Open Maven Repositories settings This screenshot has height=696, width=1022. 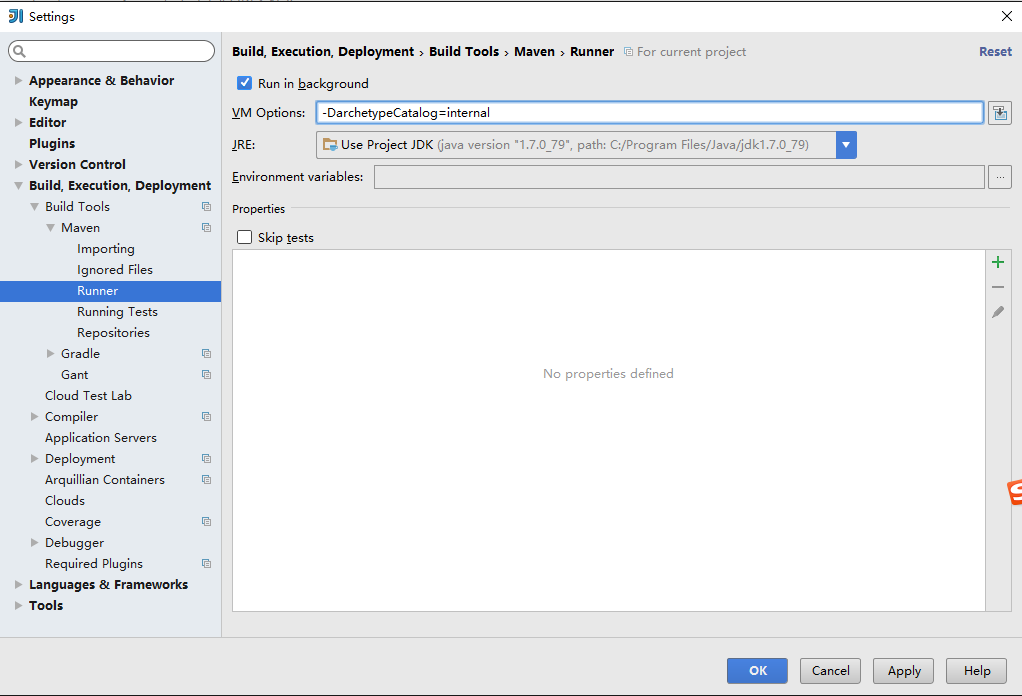point(113,332)
